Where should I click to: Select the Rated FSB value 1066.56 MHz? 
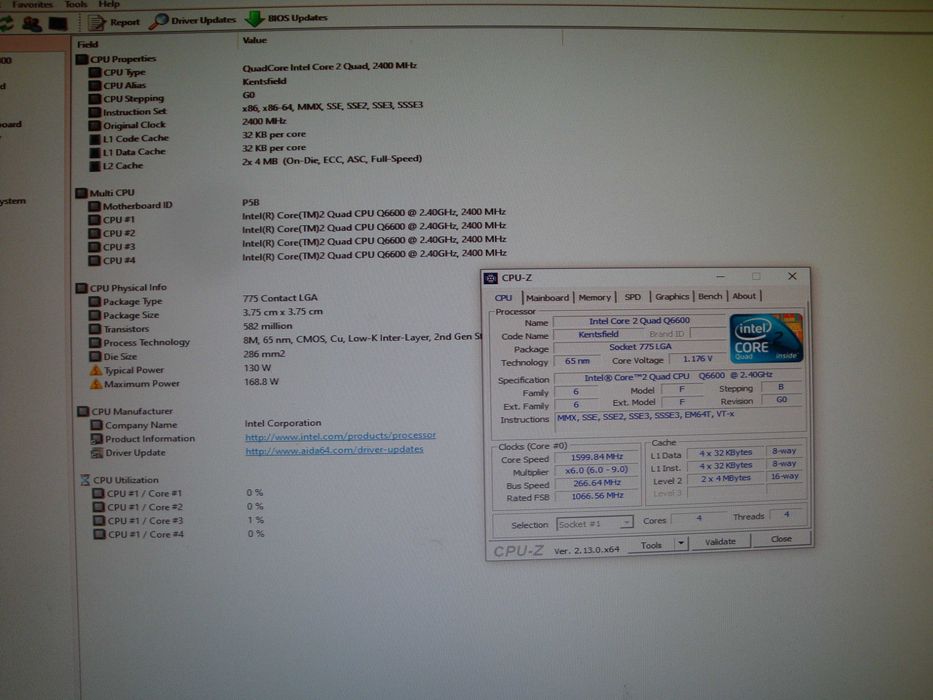point(597,496)
